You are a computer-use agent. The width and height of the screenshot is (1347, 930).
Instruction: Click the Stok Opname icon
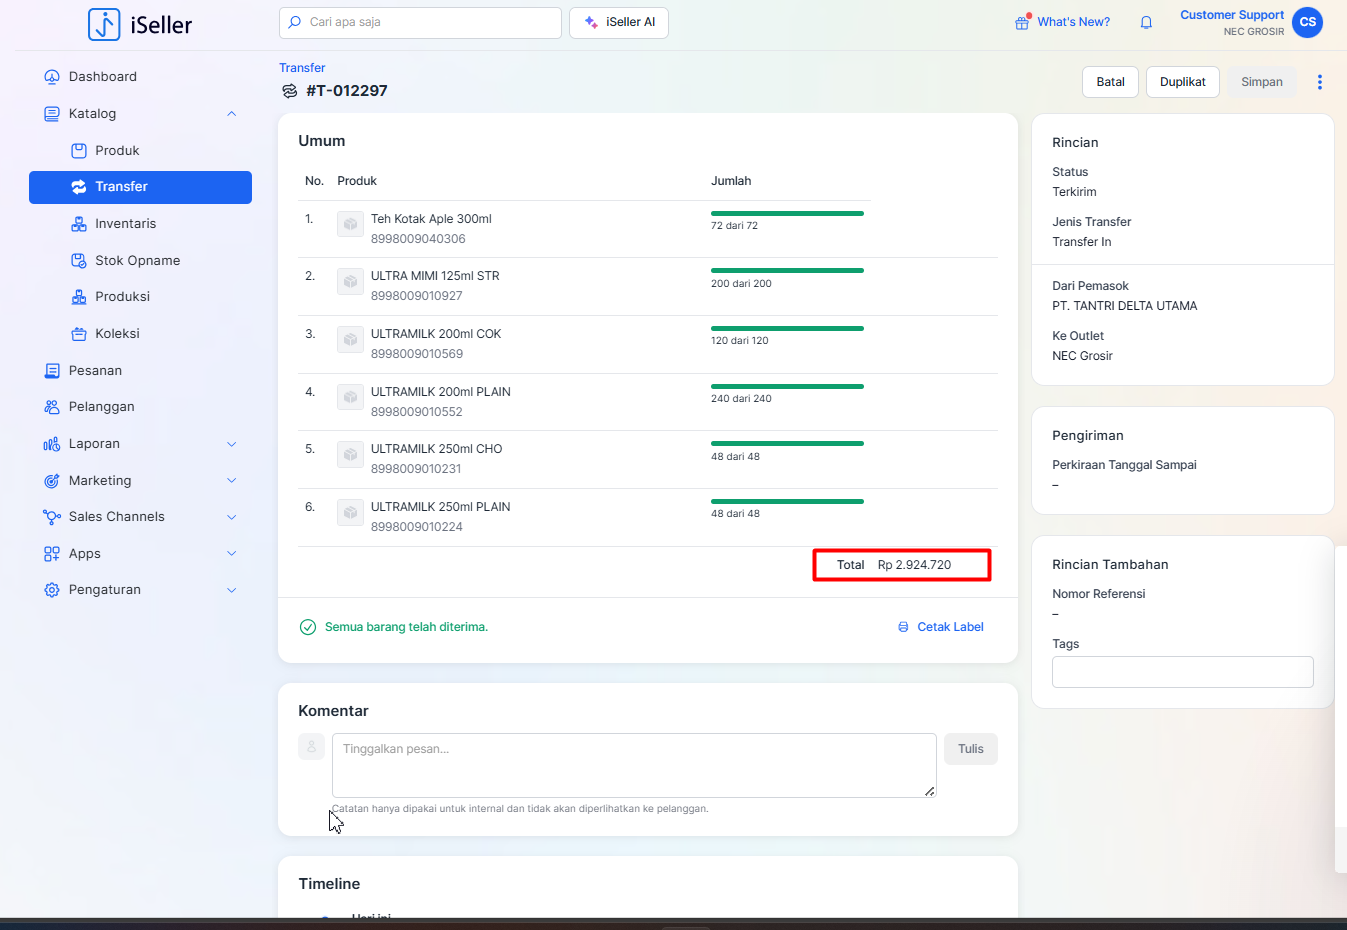79,261
